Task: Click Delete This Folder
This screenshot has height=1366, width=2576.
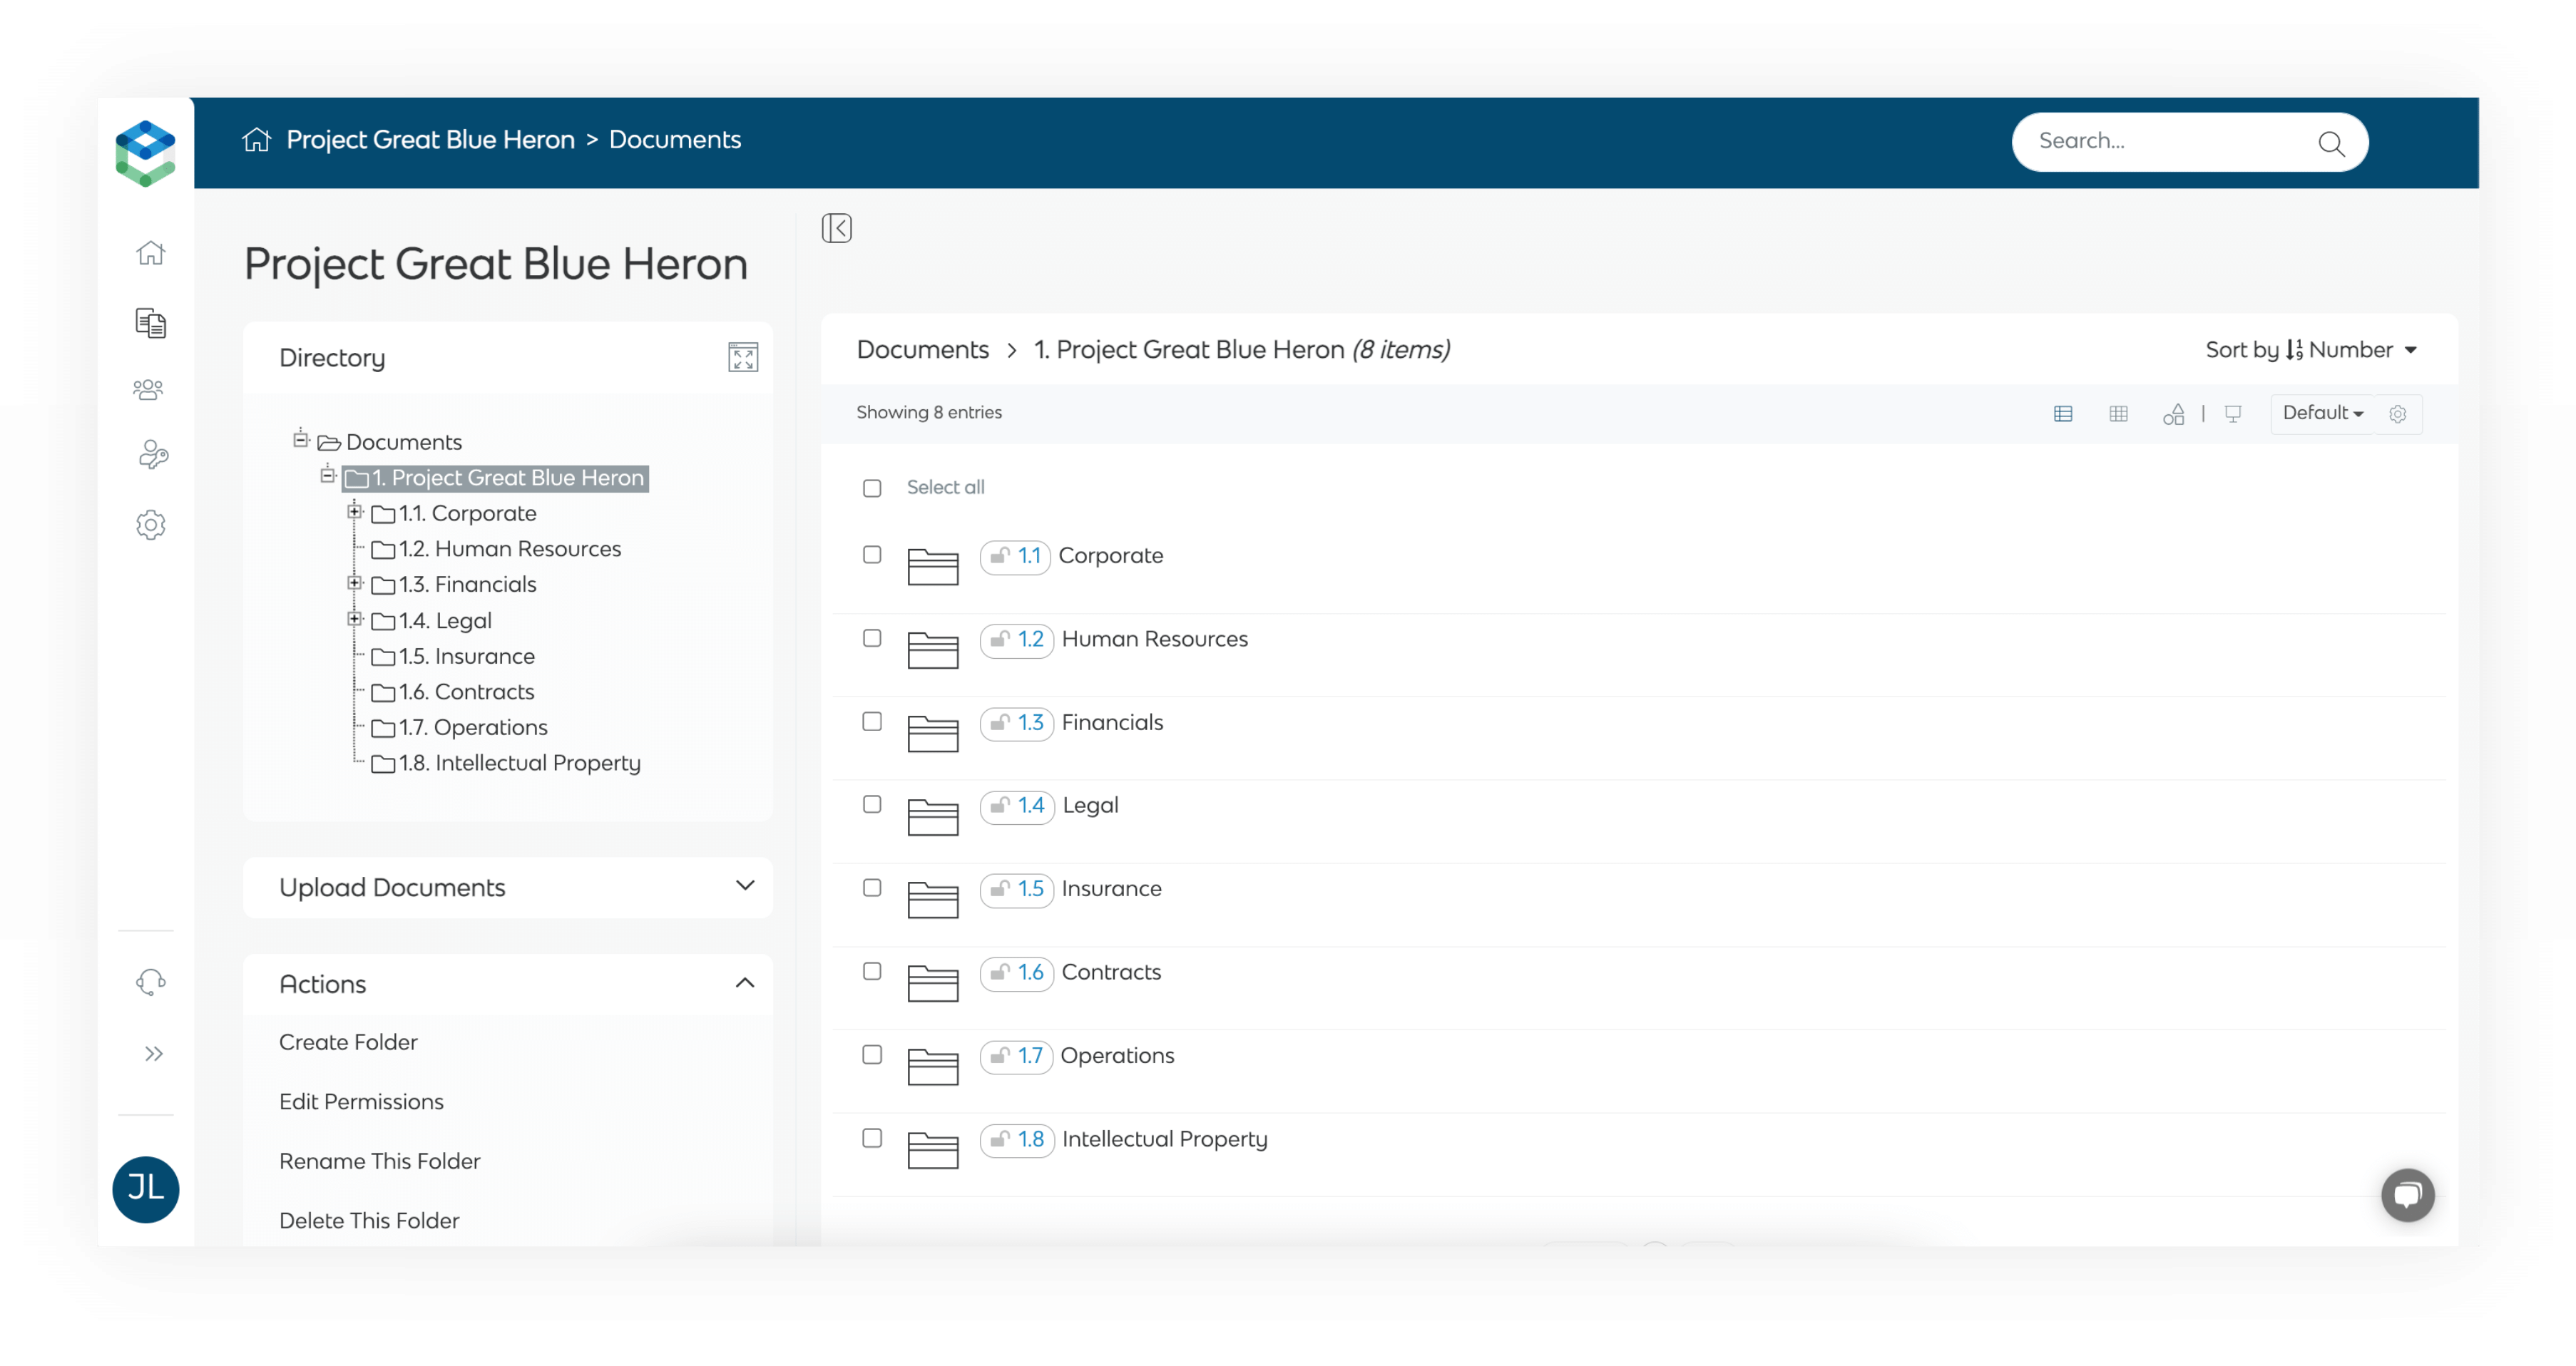Action: (369, 1220)
